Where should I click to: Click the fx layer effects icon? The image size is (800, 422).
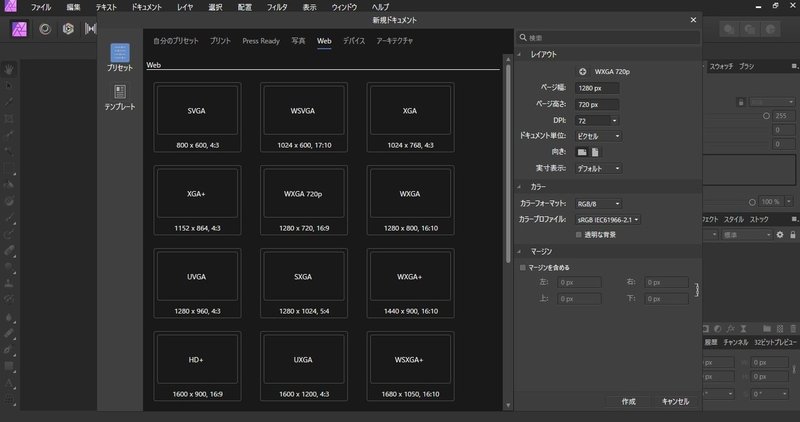point(731,329)
